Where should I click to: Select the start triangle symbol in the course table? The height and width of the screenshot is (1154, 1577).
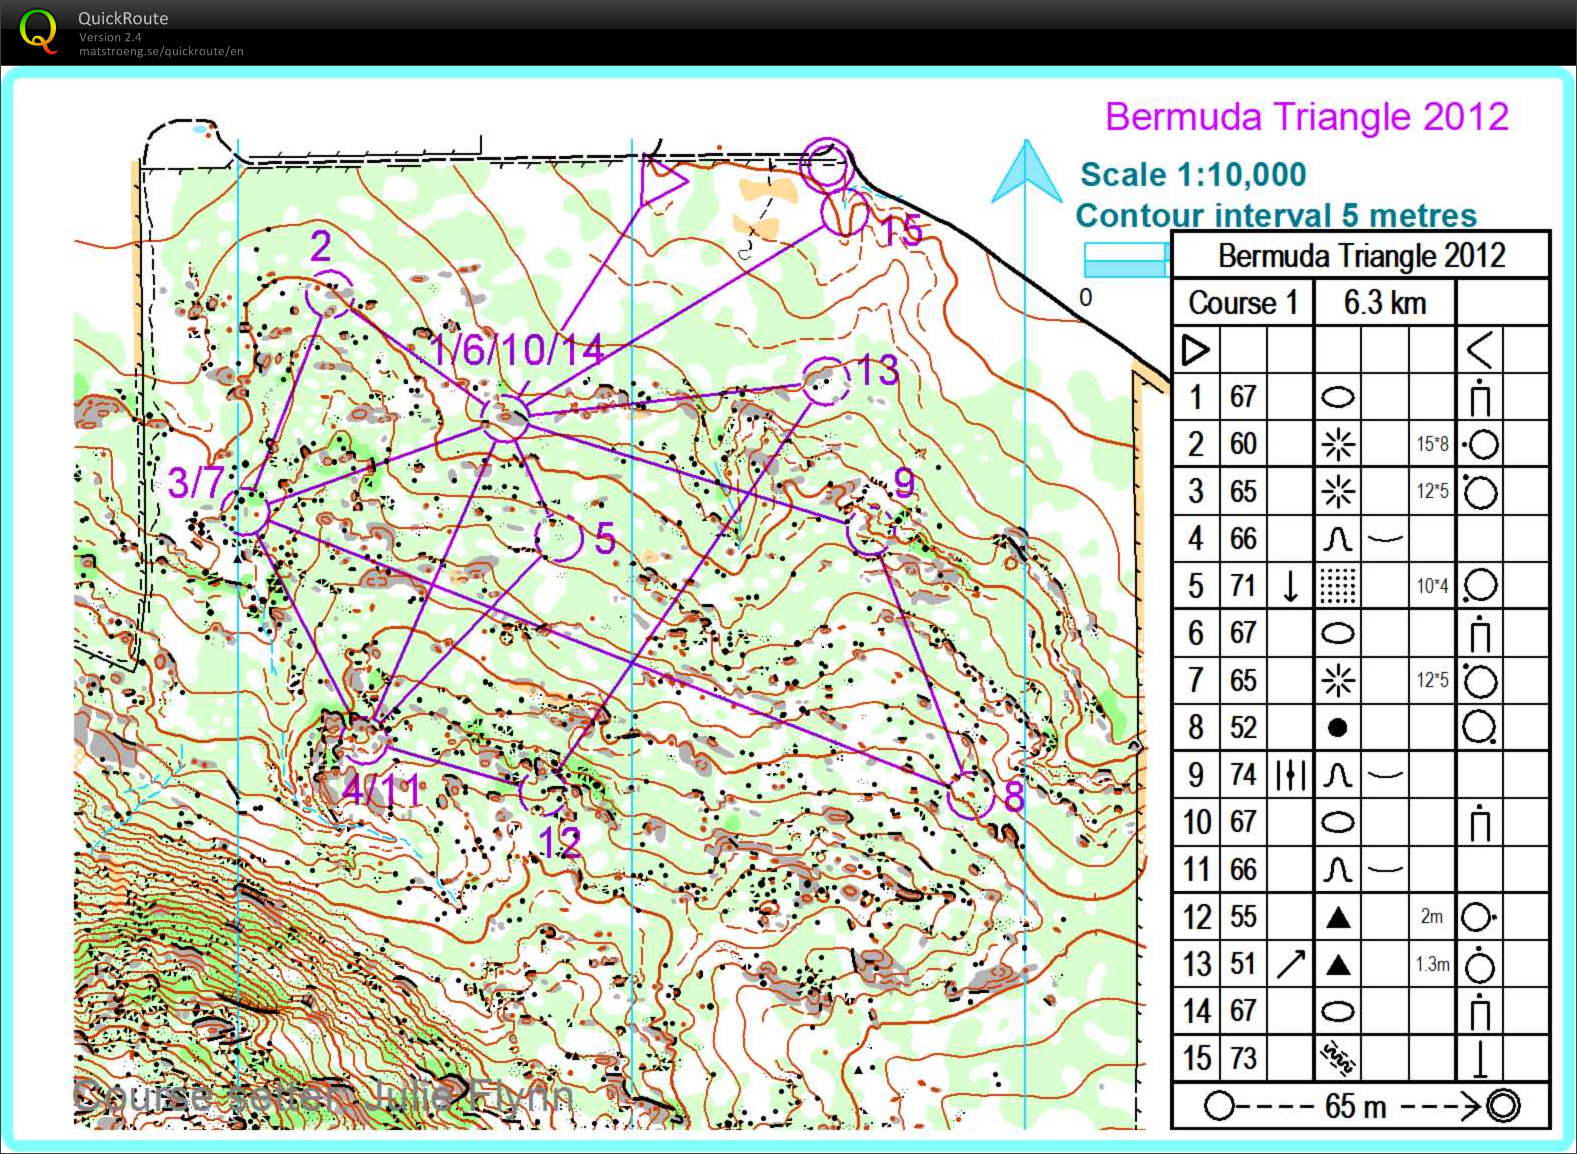[x=1195, y=350]
